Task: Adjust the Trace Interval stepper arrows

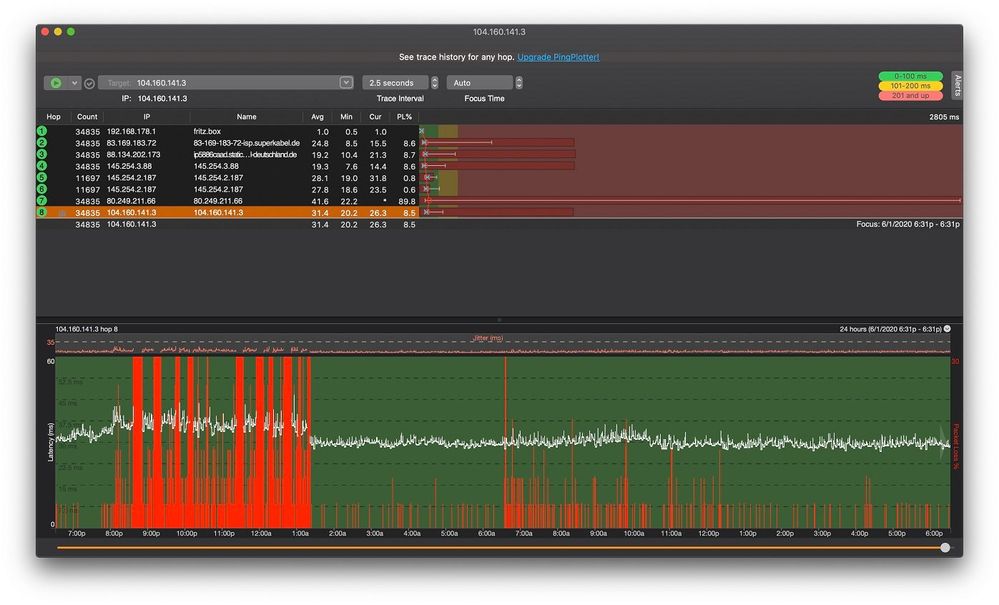Action: 435,83
